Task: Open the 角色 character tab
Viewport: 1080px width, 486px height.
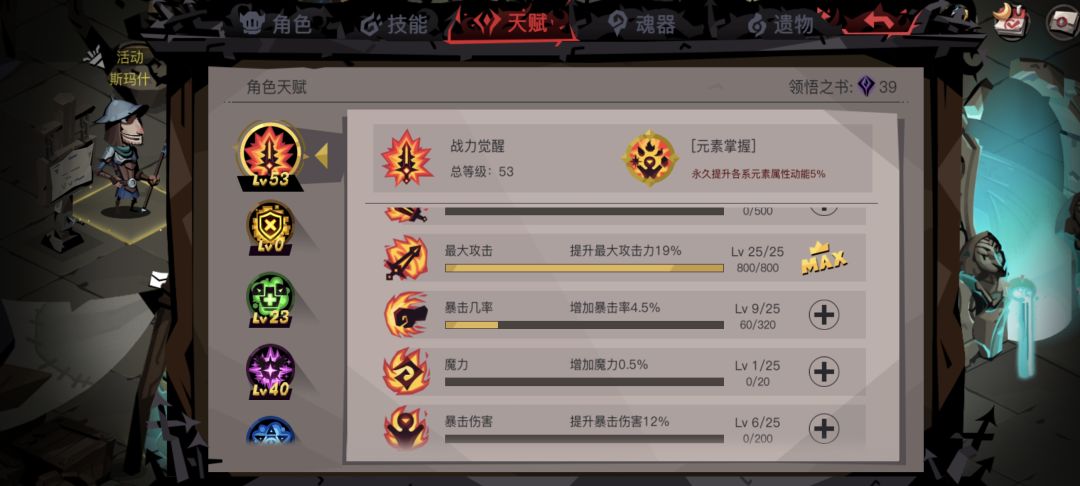Action: click(x=276, y=24)
